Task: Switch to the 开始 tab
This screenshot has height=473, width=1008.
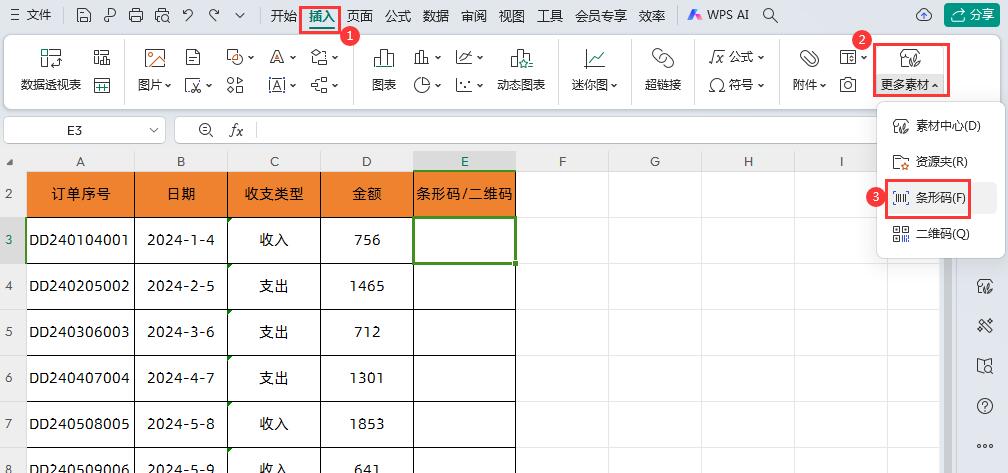Action: (284, 15)
